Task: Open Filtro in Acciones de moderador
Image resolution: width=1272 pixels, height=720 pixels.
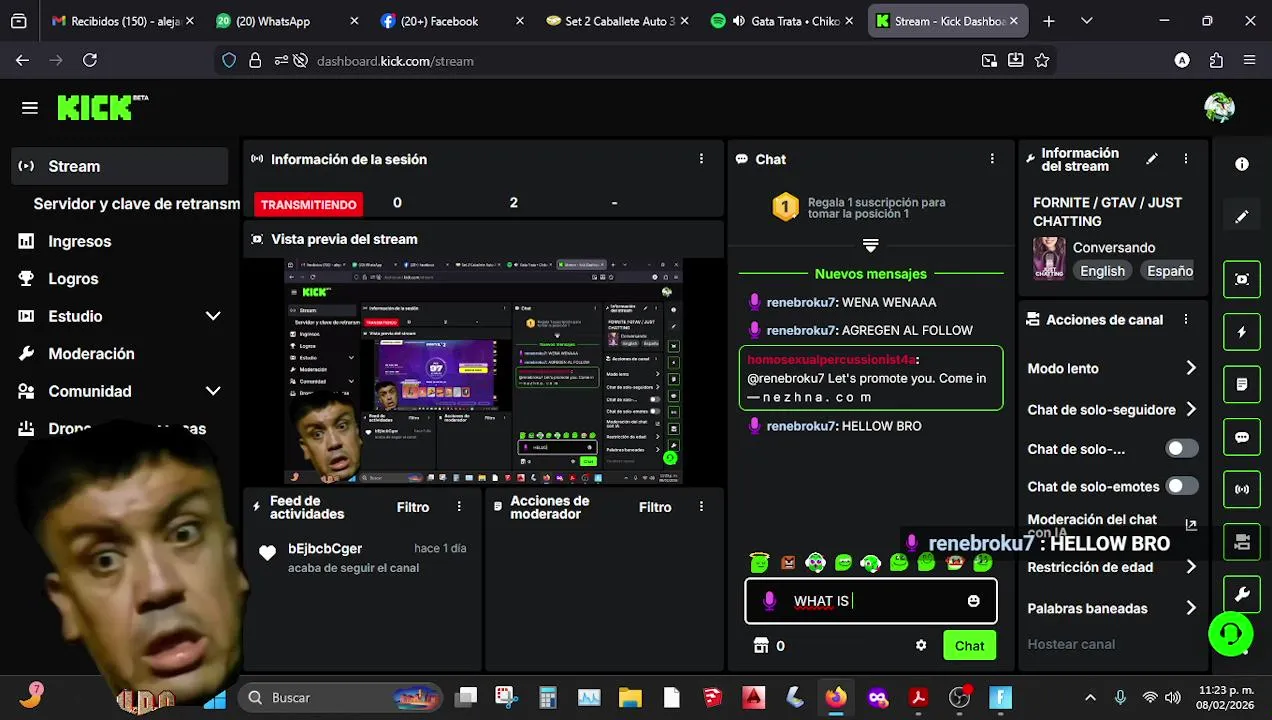Action: (655, 507)
